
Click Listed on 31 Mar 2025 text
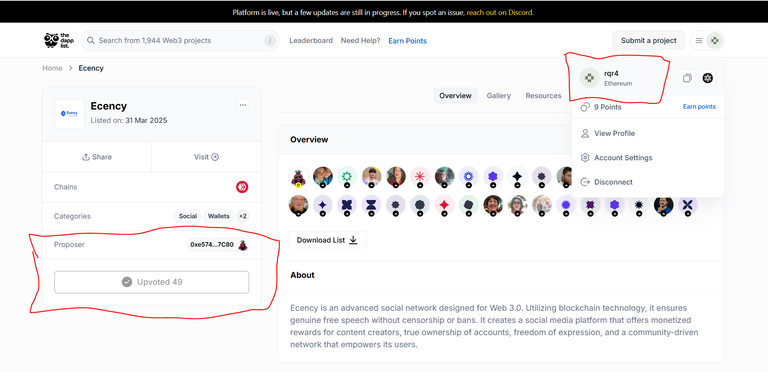129,120
